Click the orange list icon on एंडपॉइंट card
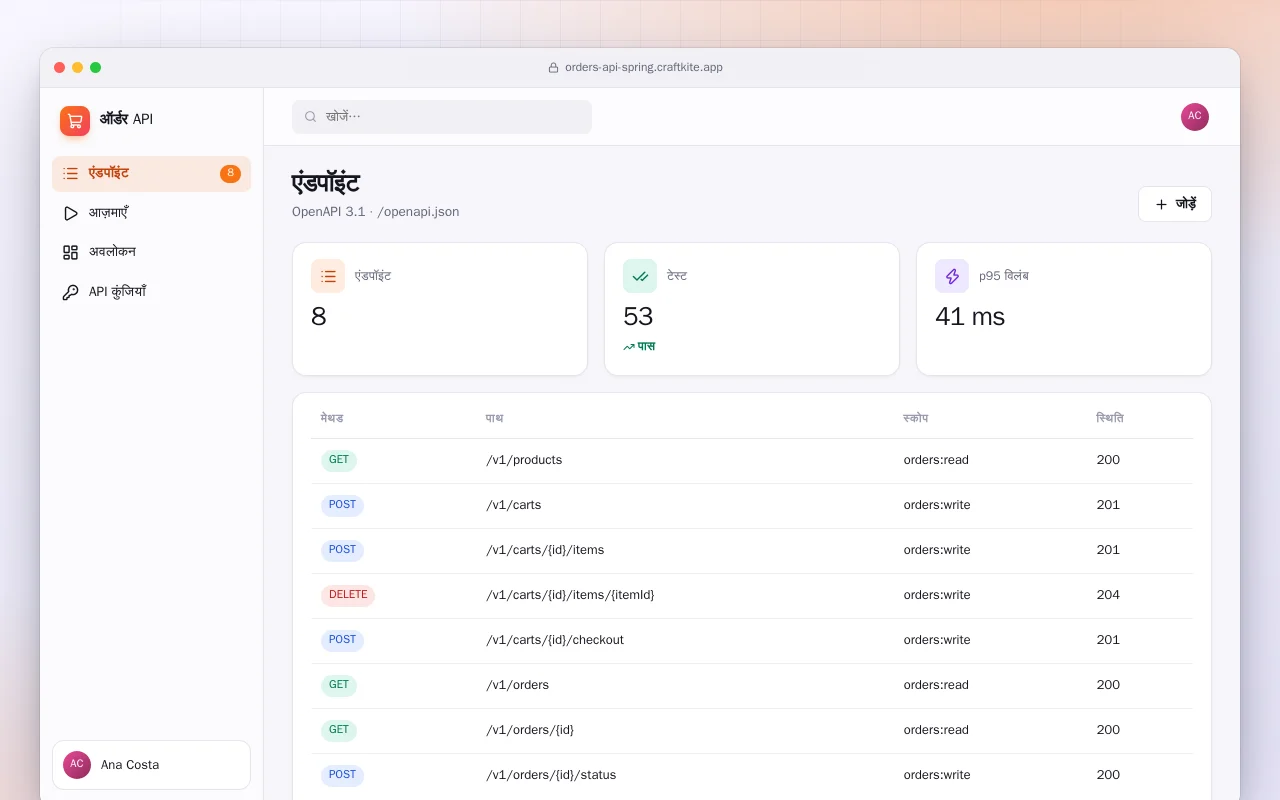The image size is (1280, 800). [x=328, y=276]
